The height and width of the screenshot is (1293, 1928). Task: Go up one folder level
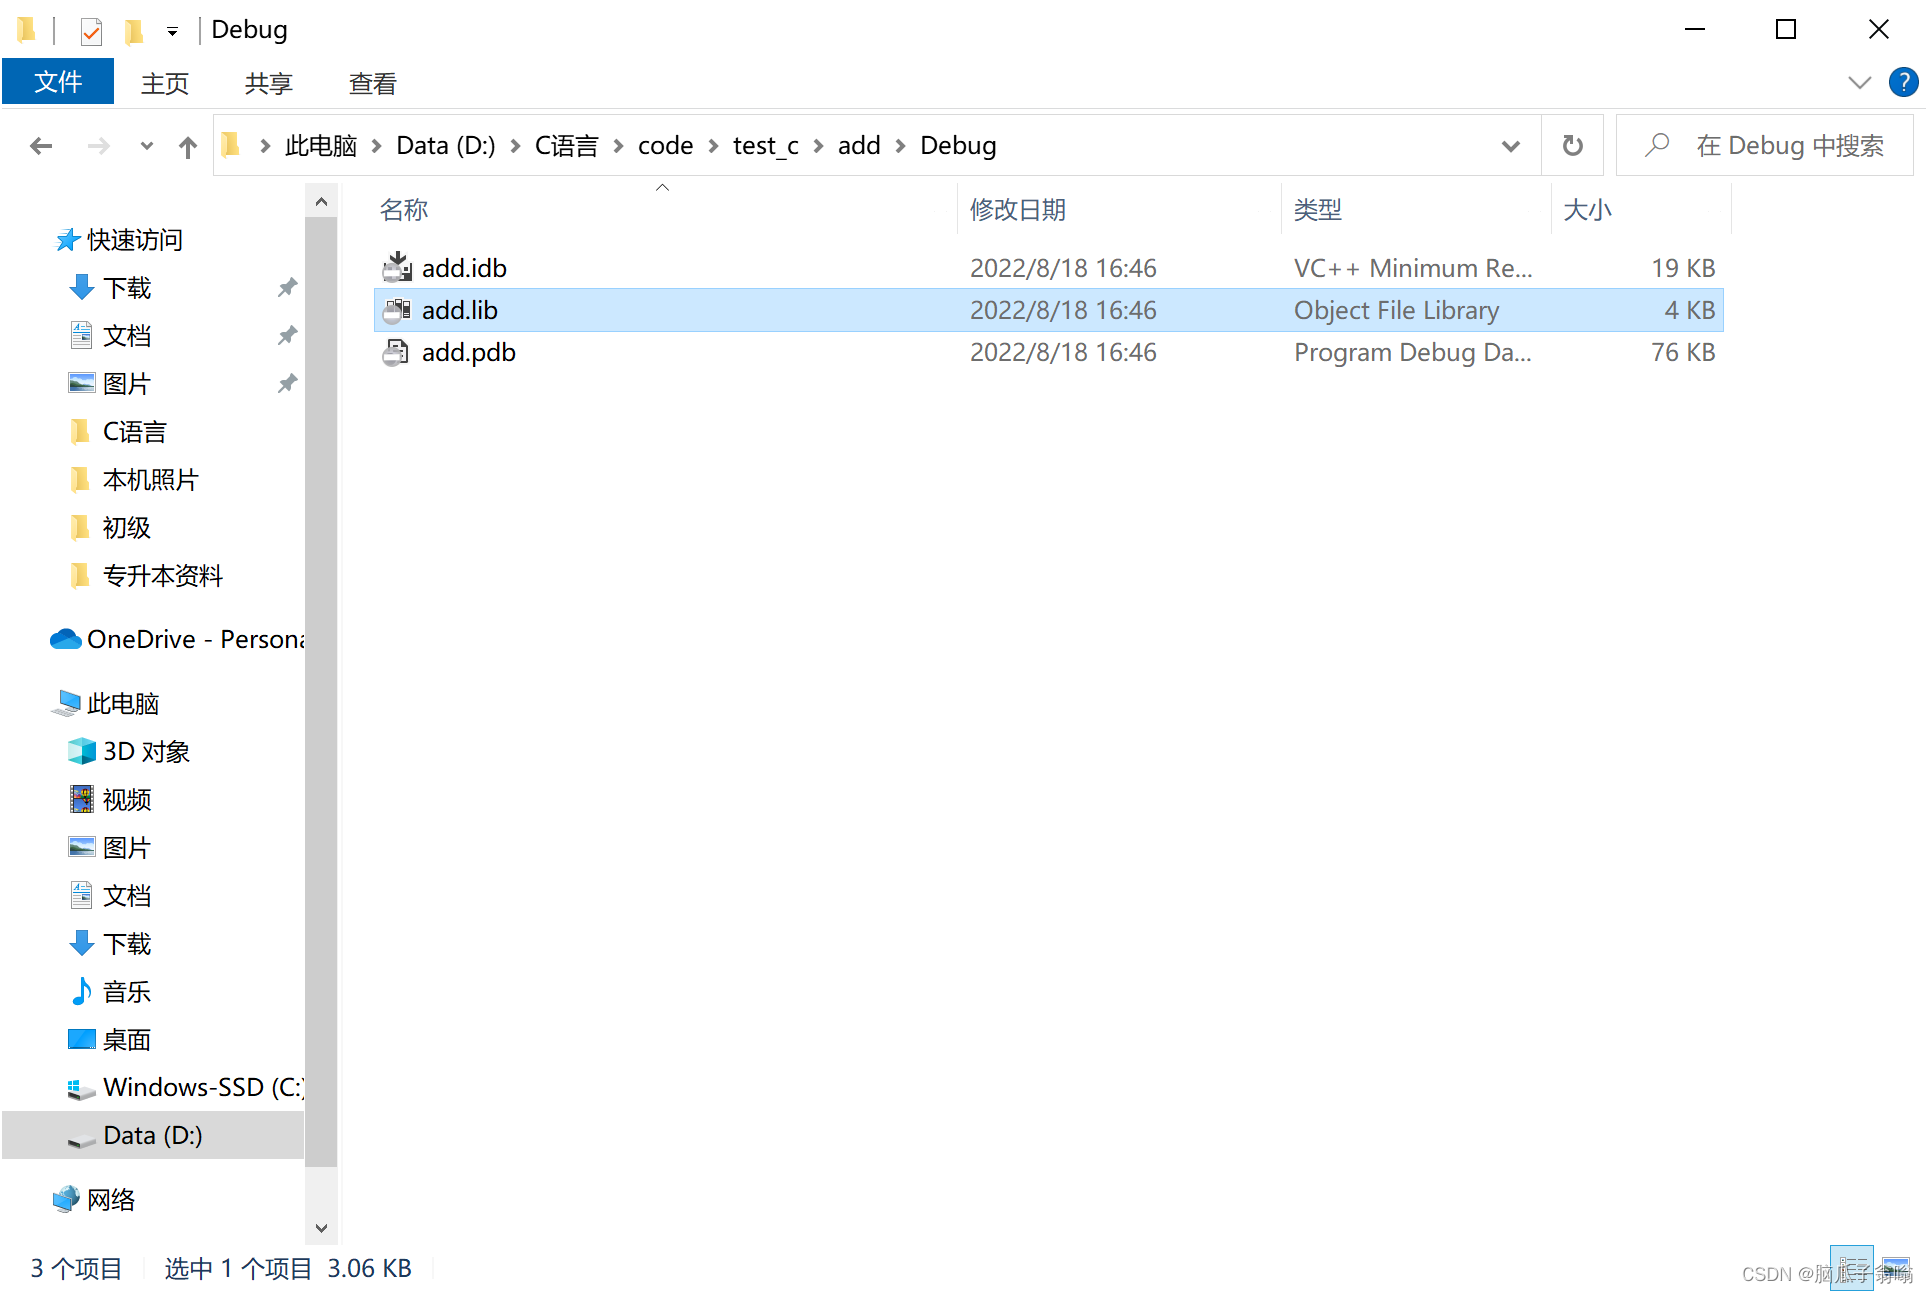(187, 147)
